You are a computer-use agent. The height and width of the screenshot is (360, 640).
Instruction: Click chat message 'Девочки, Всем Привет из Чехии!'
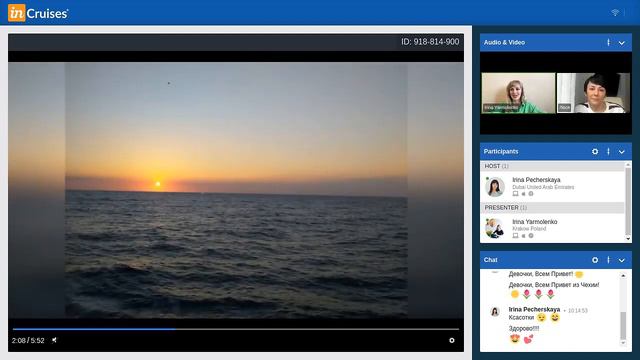click(x=553, y=285)
